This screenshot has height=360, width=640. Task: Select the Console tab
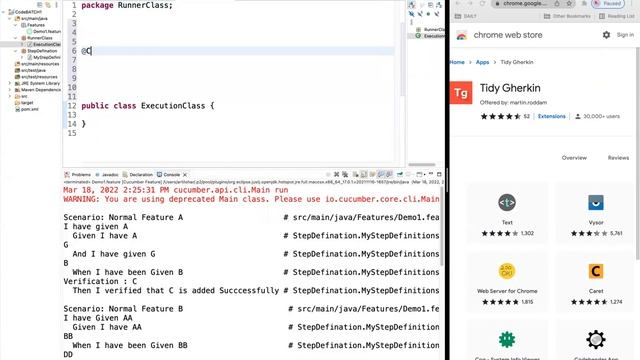coord(169,175)
